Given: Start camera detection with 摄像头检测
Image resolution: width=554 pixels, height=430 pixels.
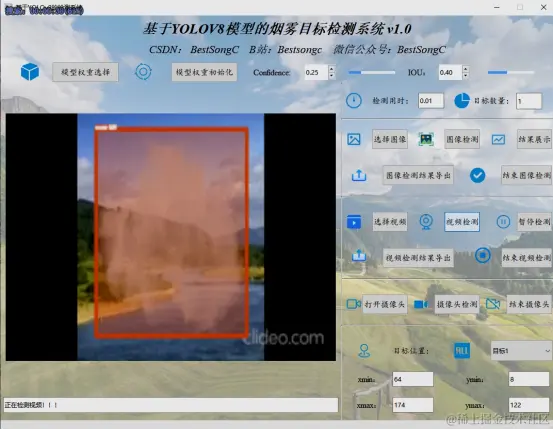Looking at the screenshot, I should (x=457, y=304).
